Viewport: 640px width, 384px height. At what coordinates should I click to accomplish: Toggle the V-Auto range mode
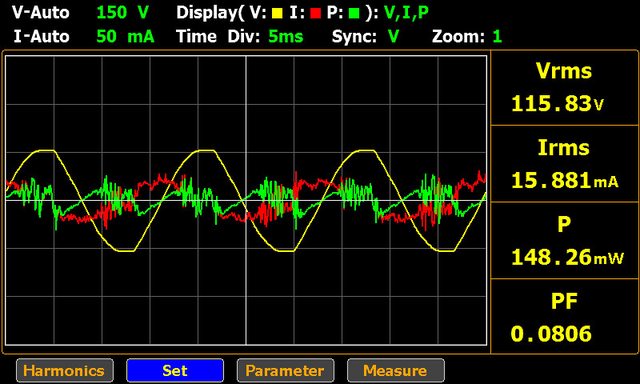coord(40,13)
